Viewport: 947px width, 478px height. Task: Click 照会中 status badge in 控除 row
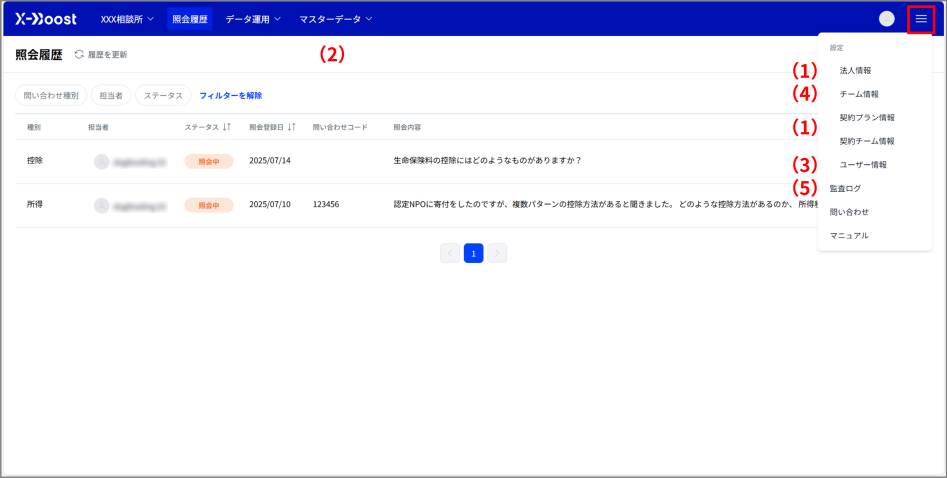209,161
